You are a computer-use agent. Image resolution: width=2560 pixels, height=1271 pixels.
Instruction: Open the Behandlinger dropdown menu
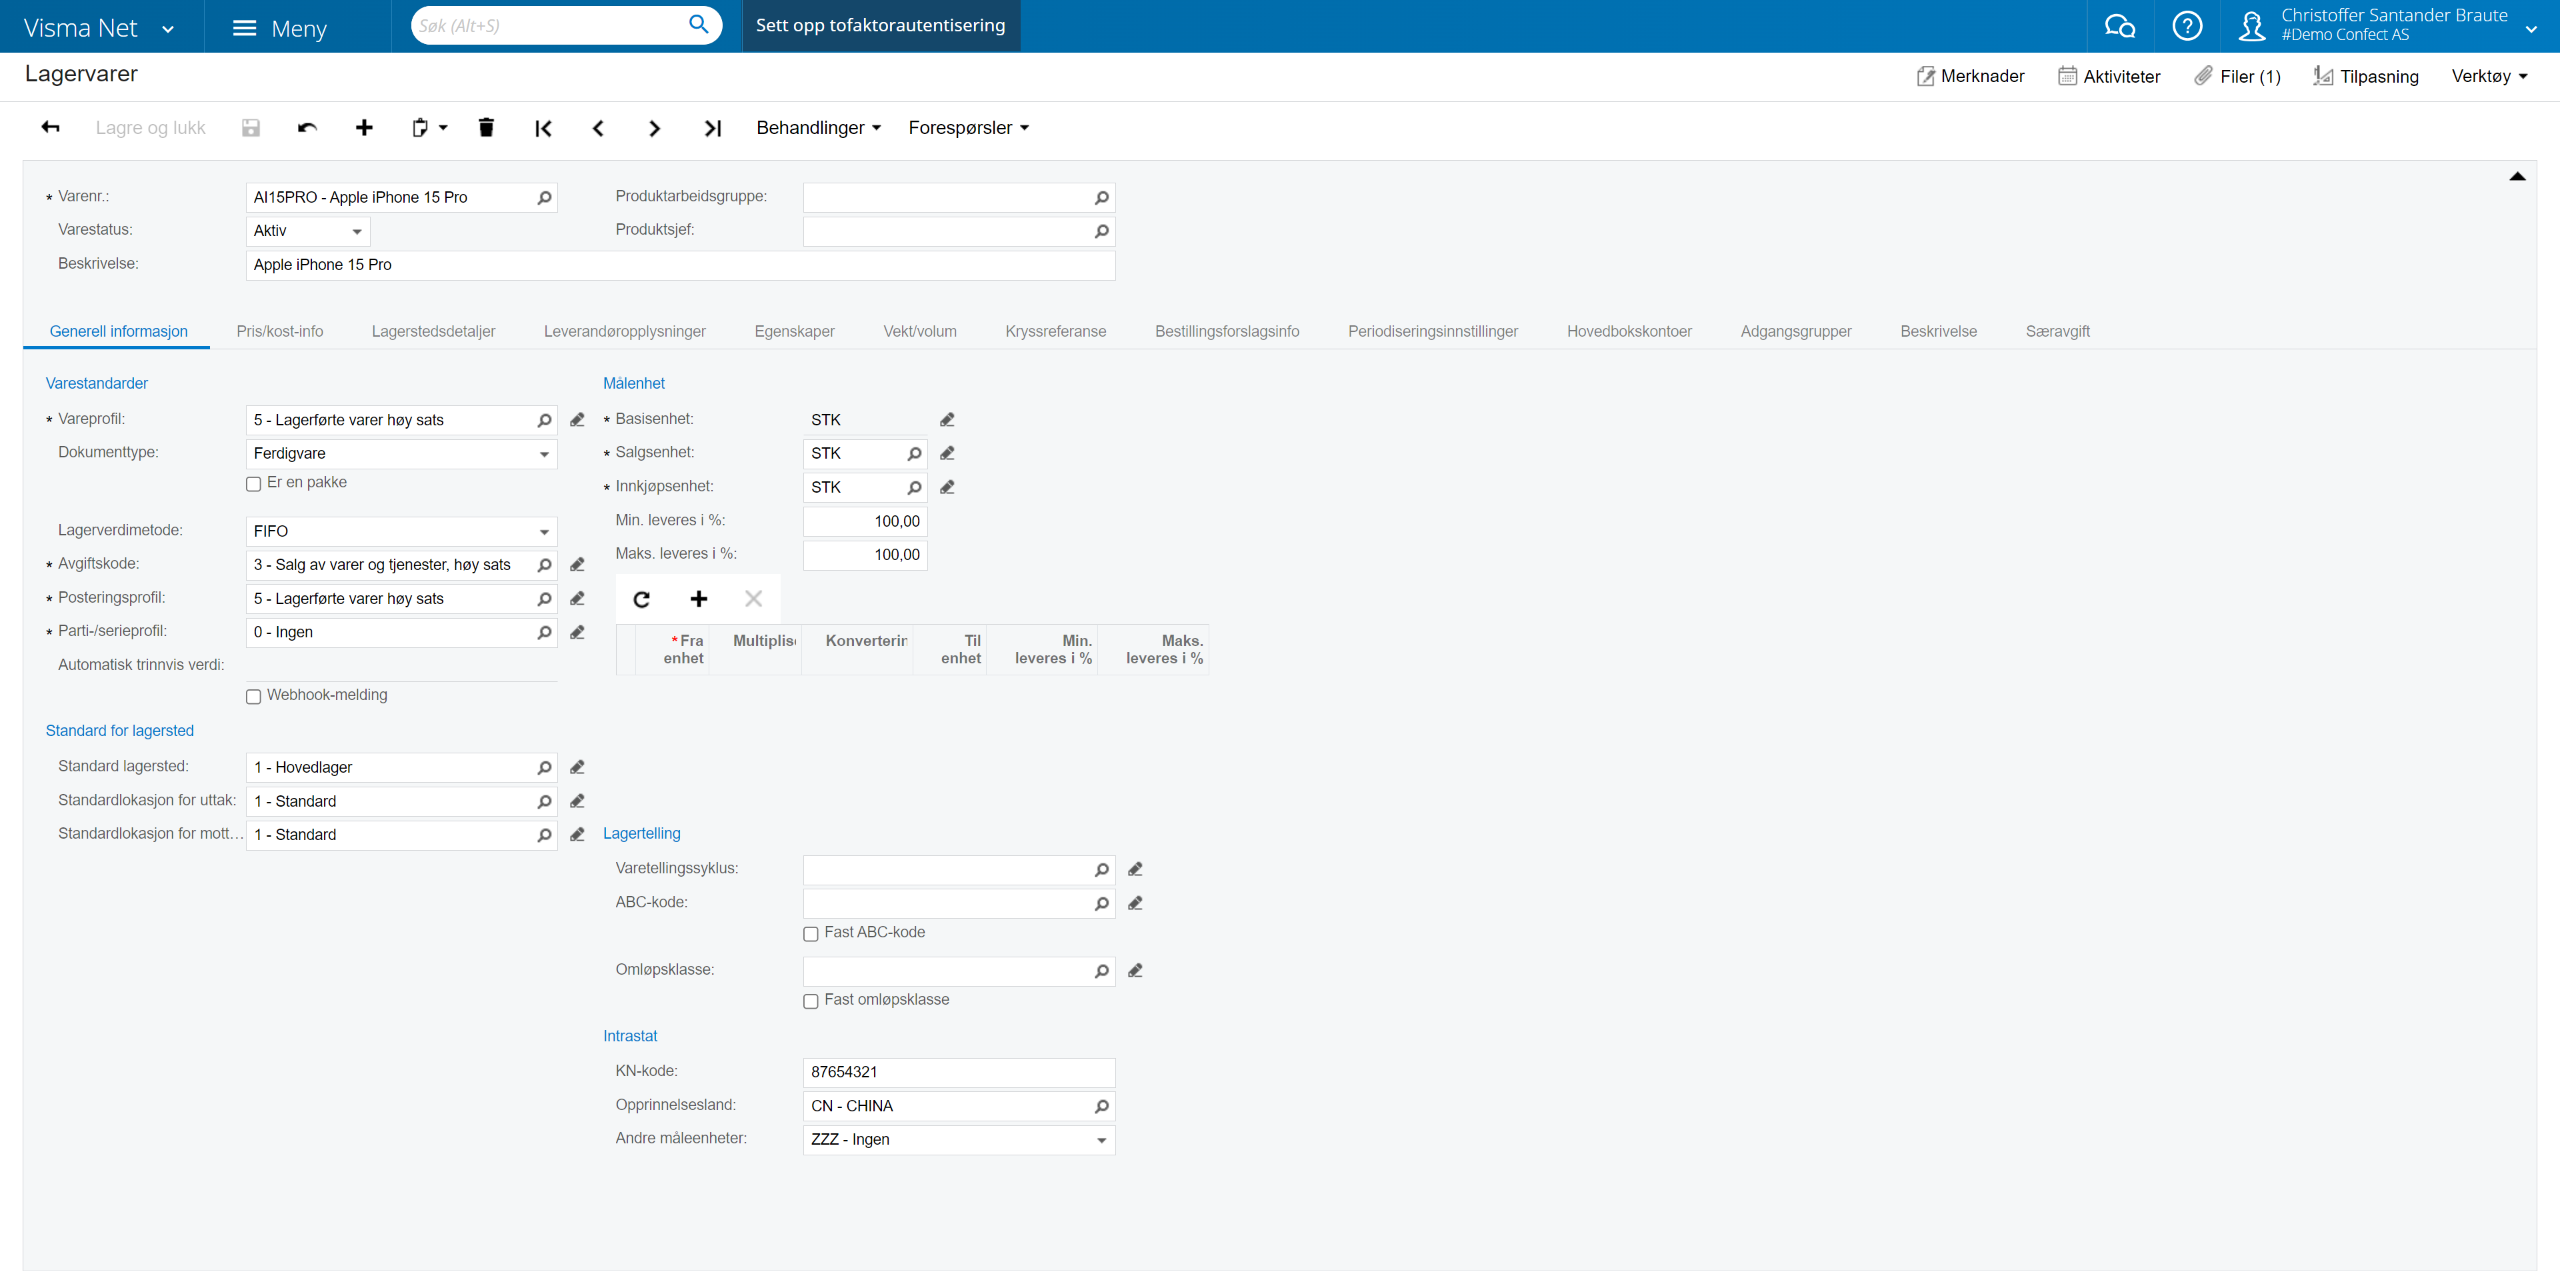pos(818,128)
